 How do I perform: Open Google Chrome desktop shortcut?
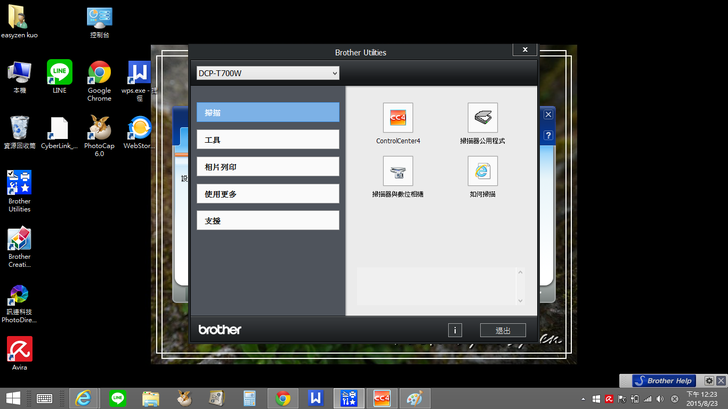[99, 81]
